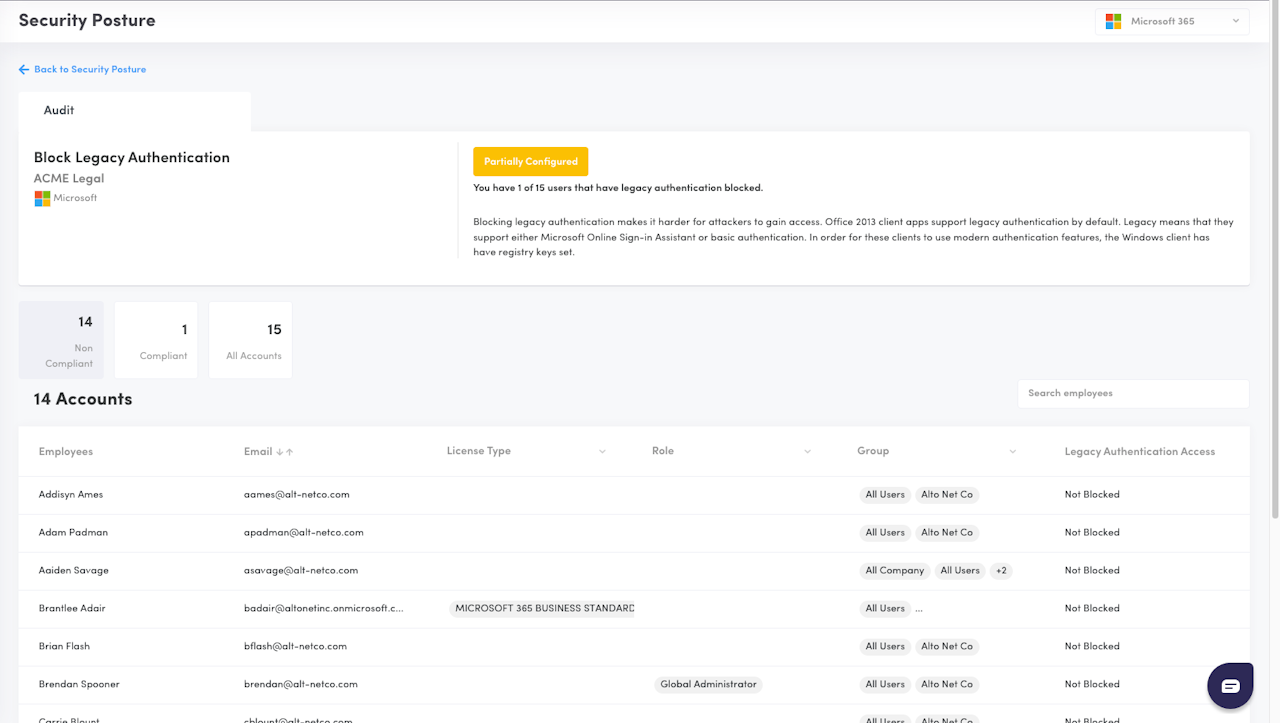
Task: Click Microsoft 365 logo in top selector
Action: 1113,22
